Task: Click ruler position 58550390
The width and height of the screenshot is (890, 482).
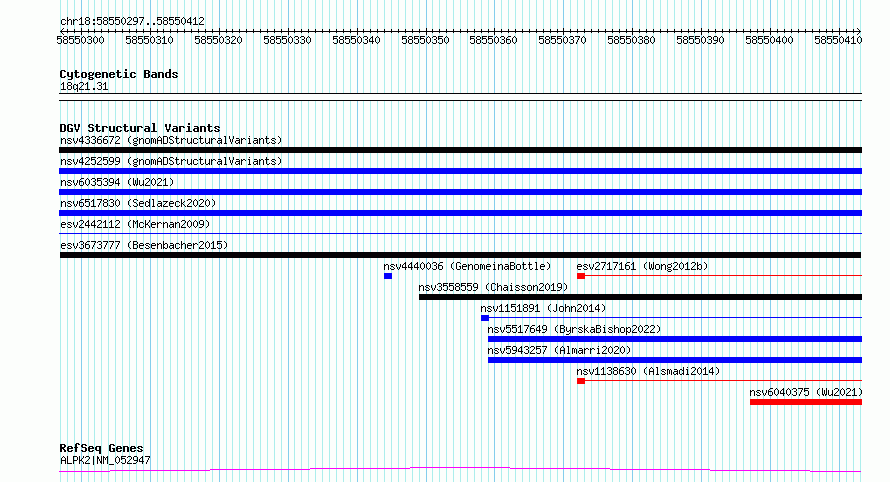Action: click(700, 40)
